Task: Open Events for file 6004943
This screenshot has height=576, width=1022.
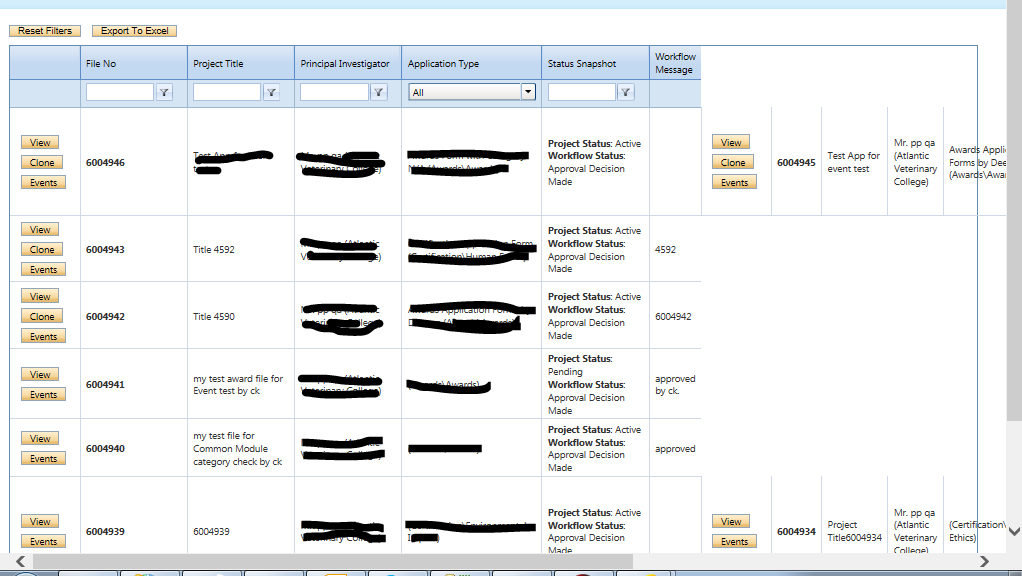Action: (x=44, y=270)
